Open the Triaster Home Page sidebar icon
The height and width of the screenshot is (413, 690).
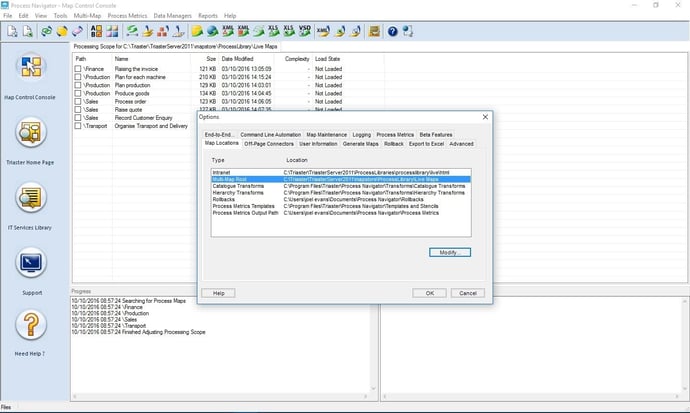tap(31, 132)
